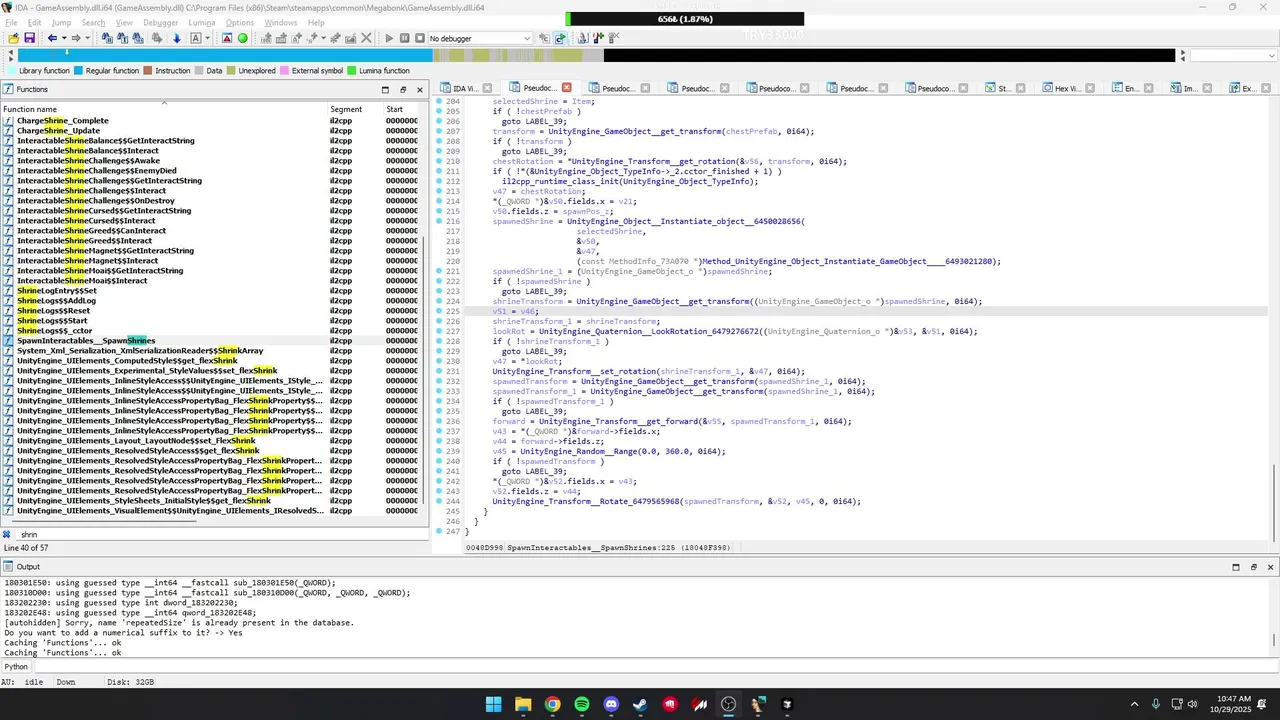Jump back with the left arrow icon

(52, 38)
